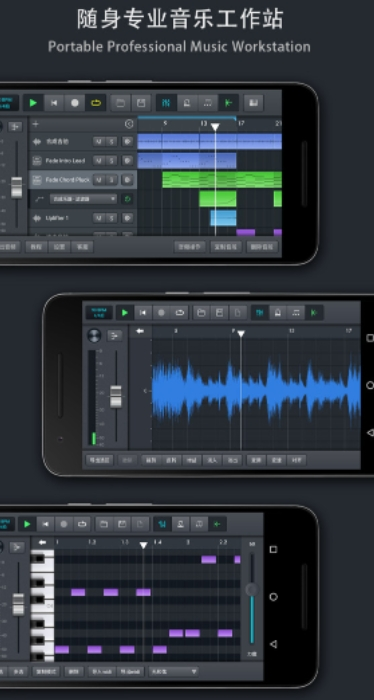The image size is (374, 700).
Task: Click the import midi button
Action: pyautogui.click(x=103, y=671)
